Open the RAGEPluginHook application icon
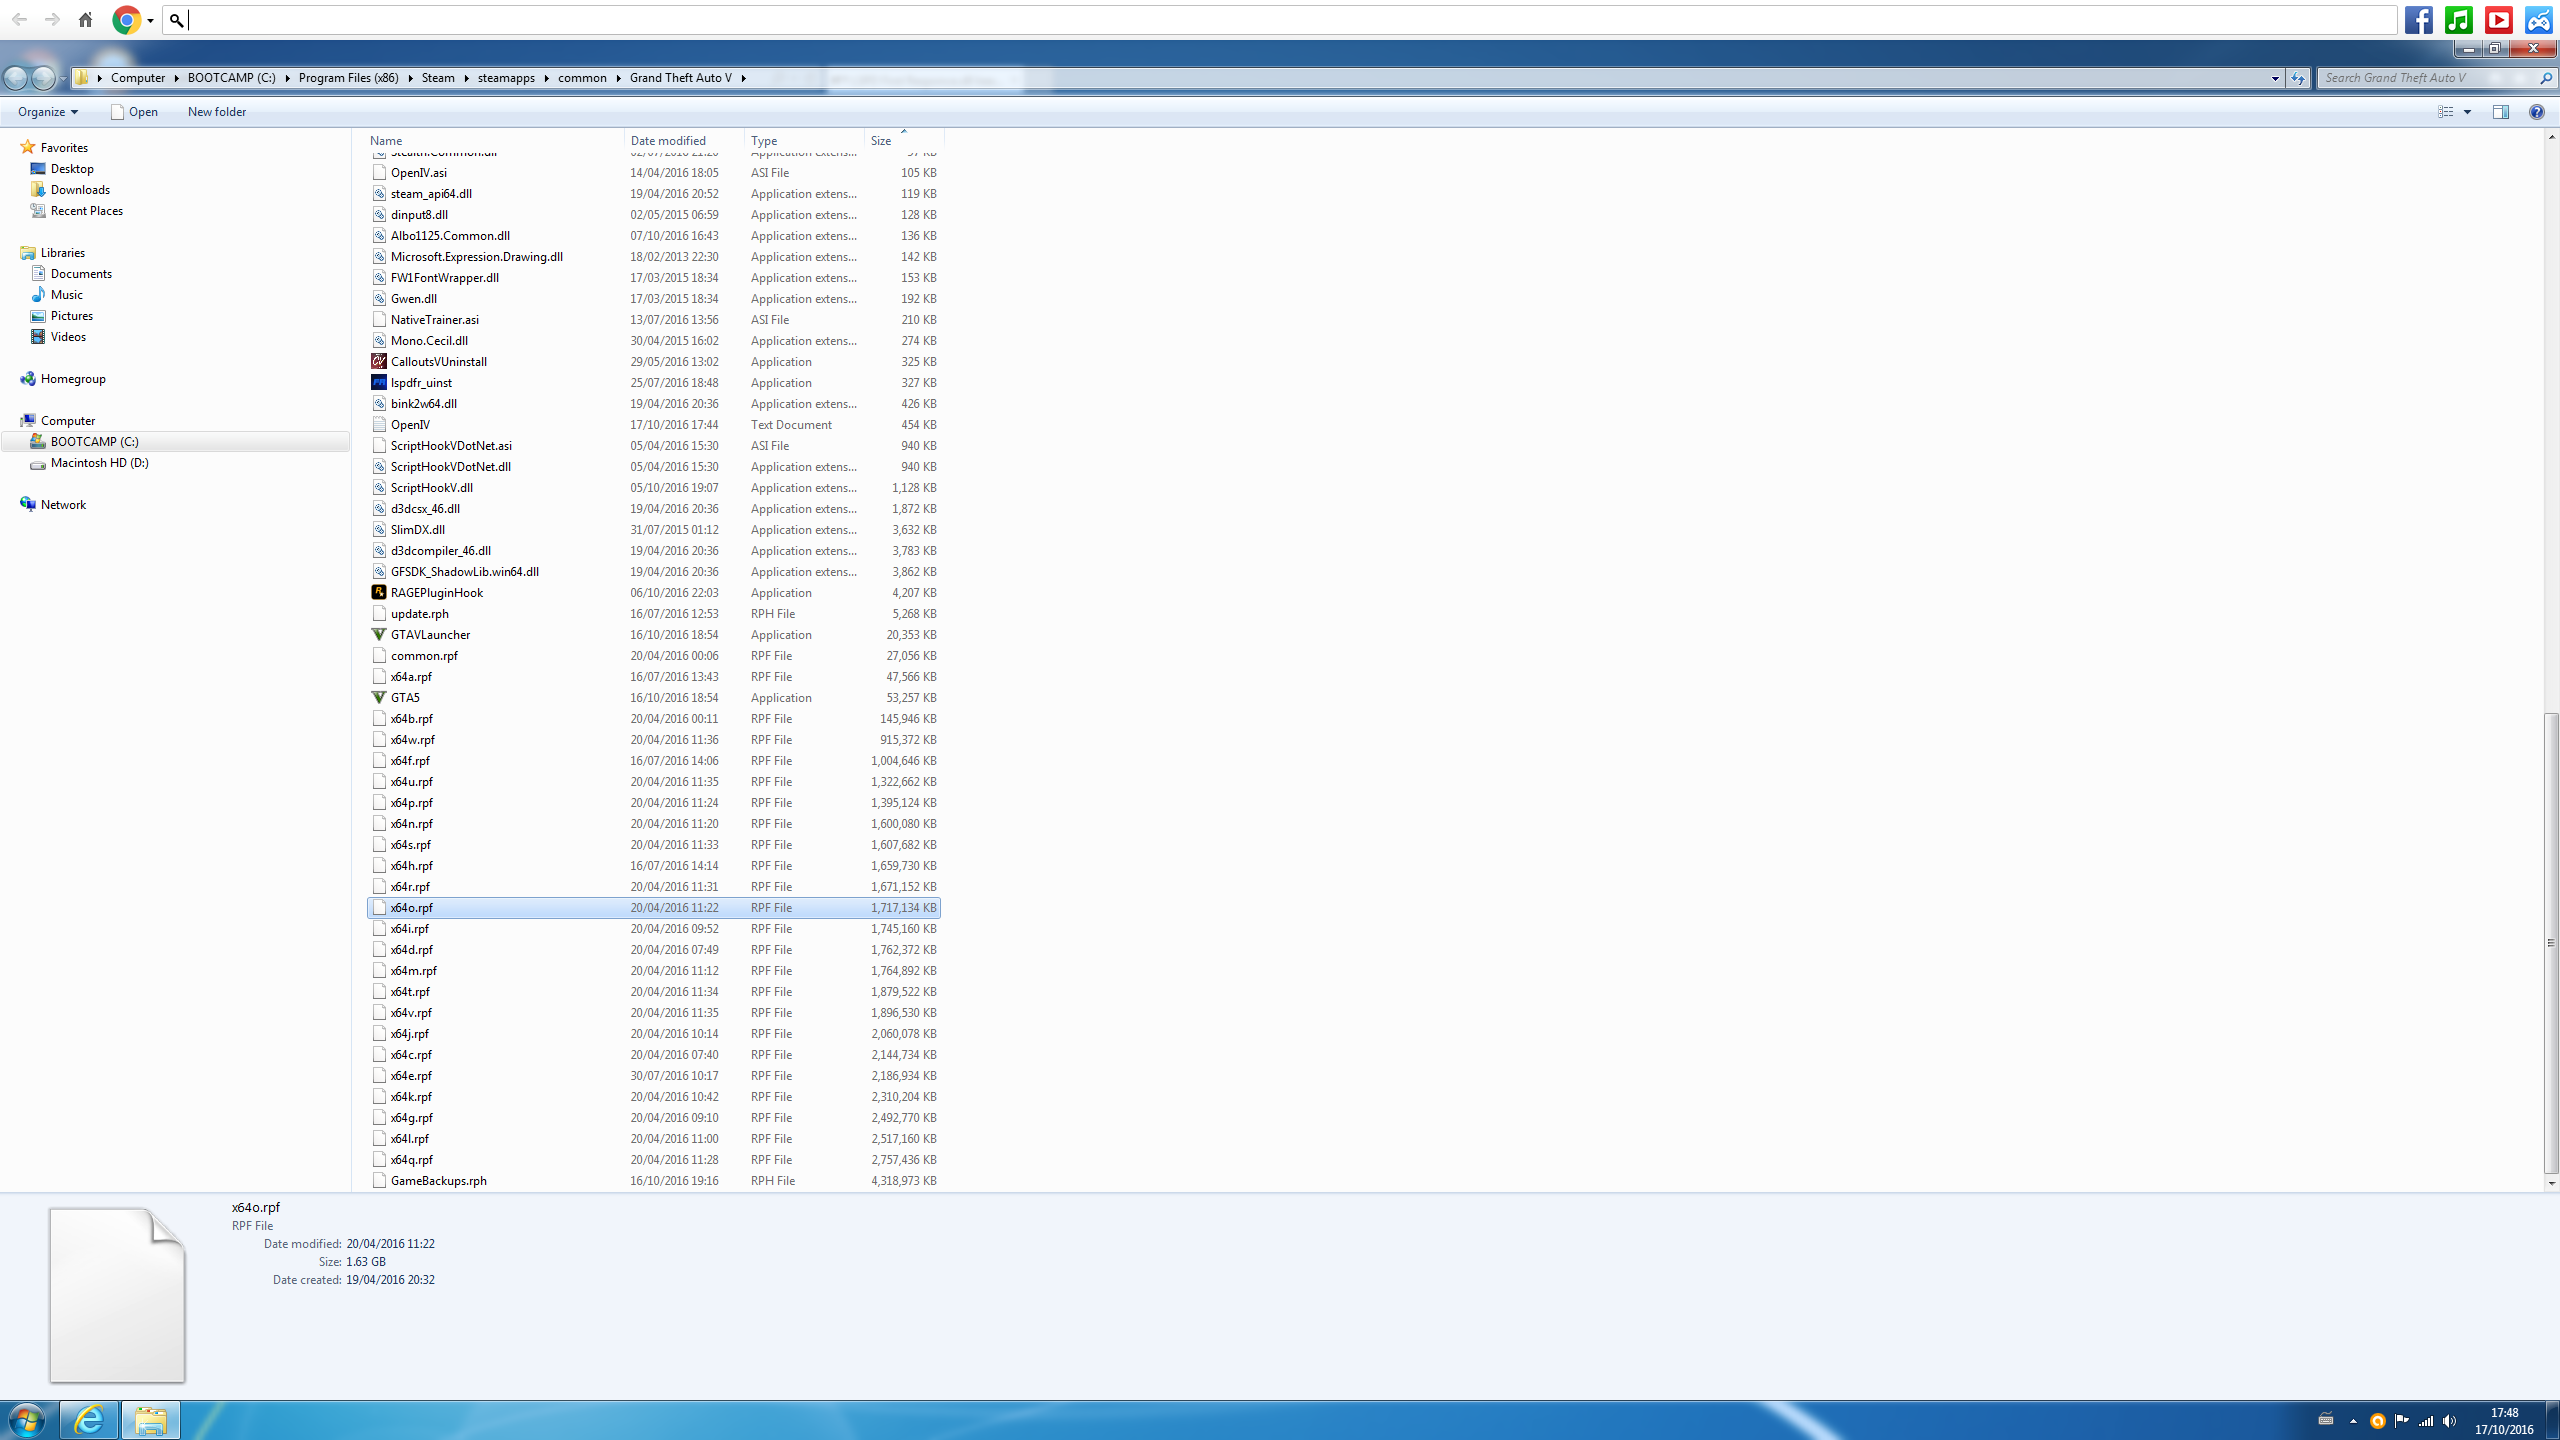 pos(379,593)
